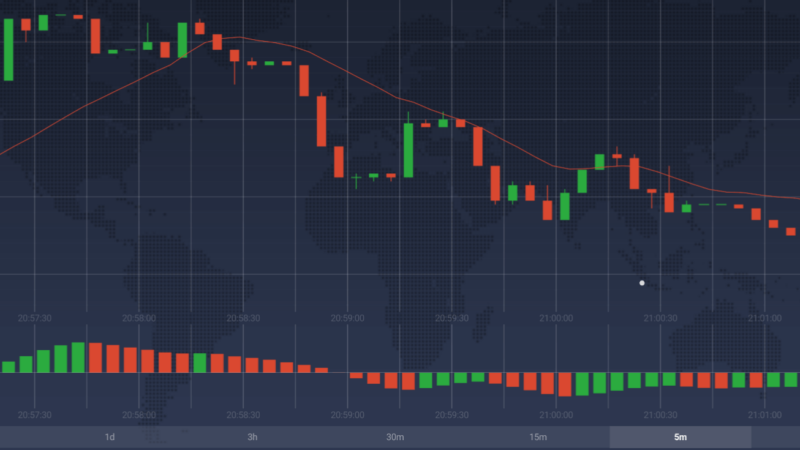Click the 20:57:30 label on lower time axis
Screen dimensions: 800x450
coord(34,414)
